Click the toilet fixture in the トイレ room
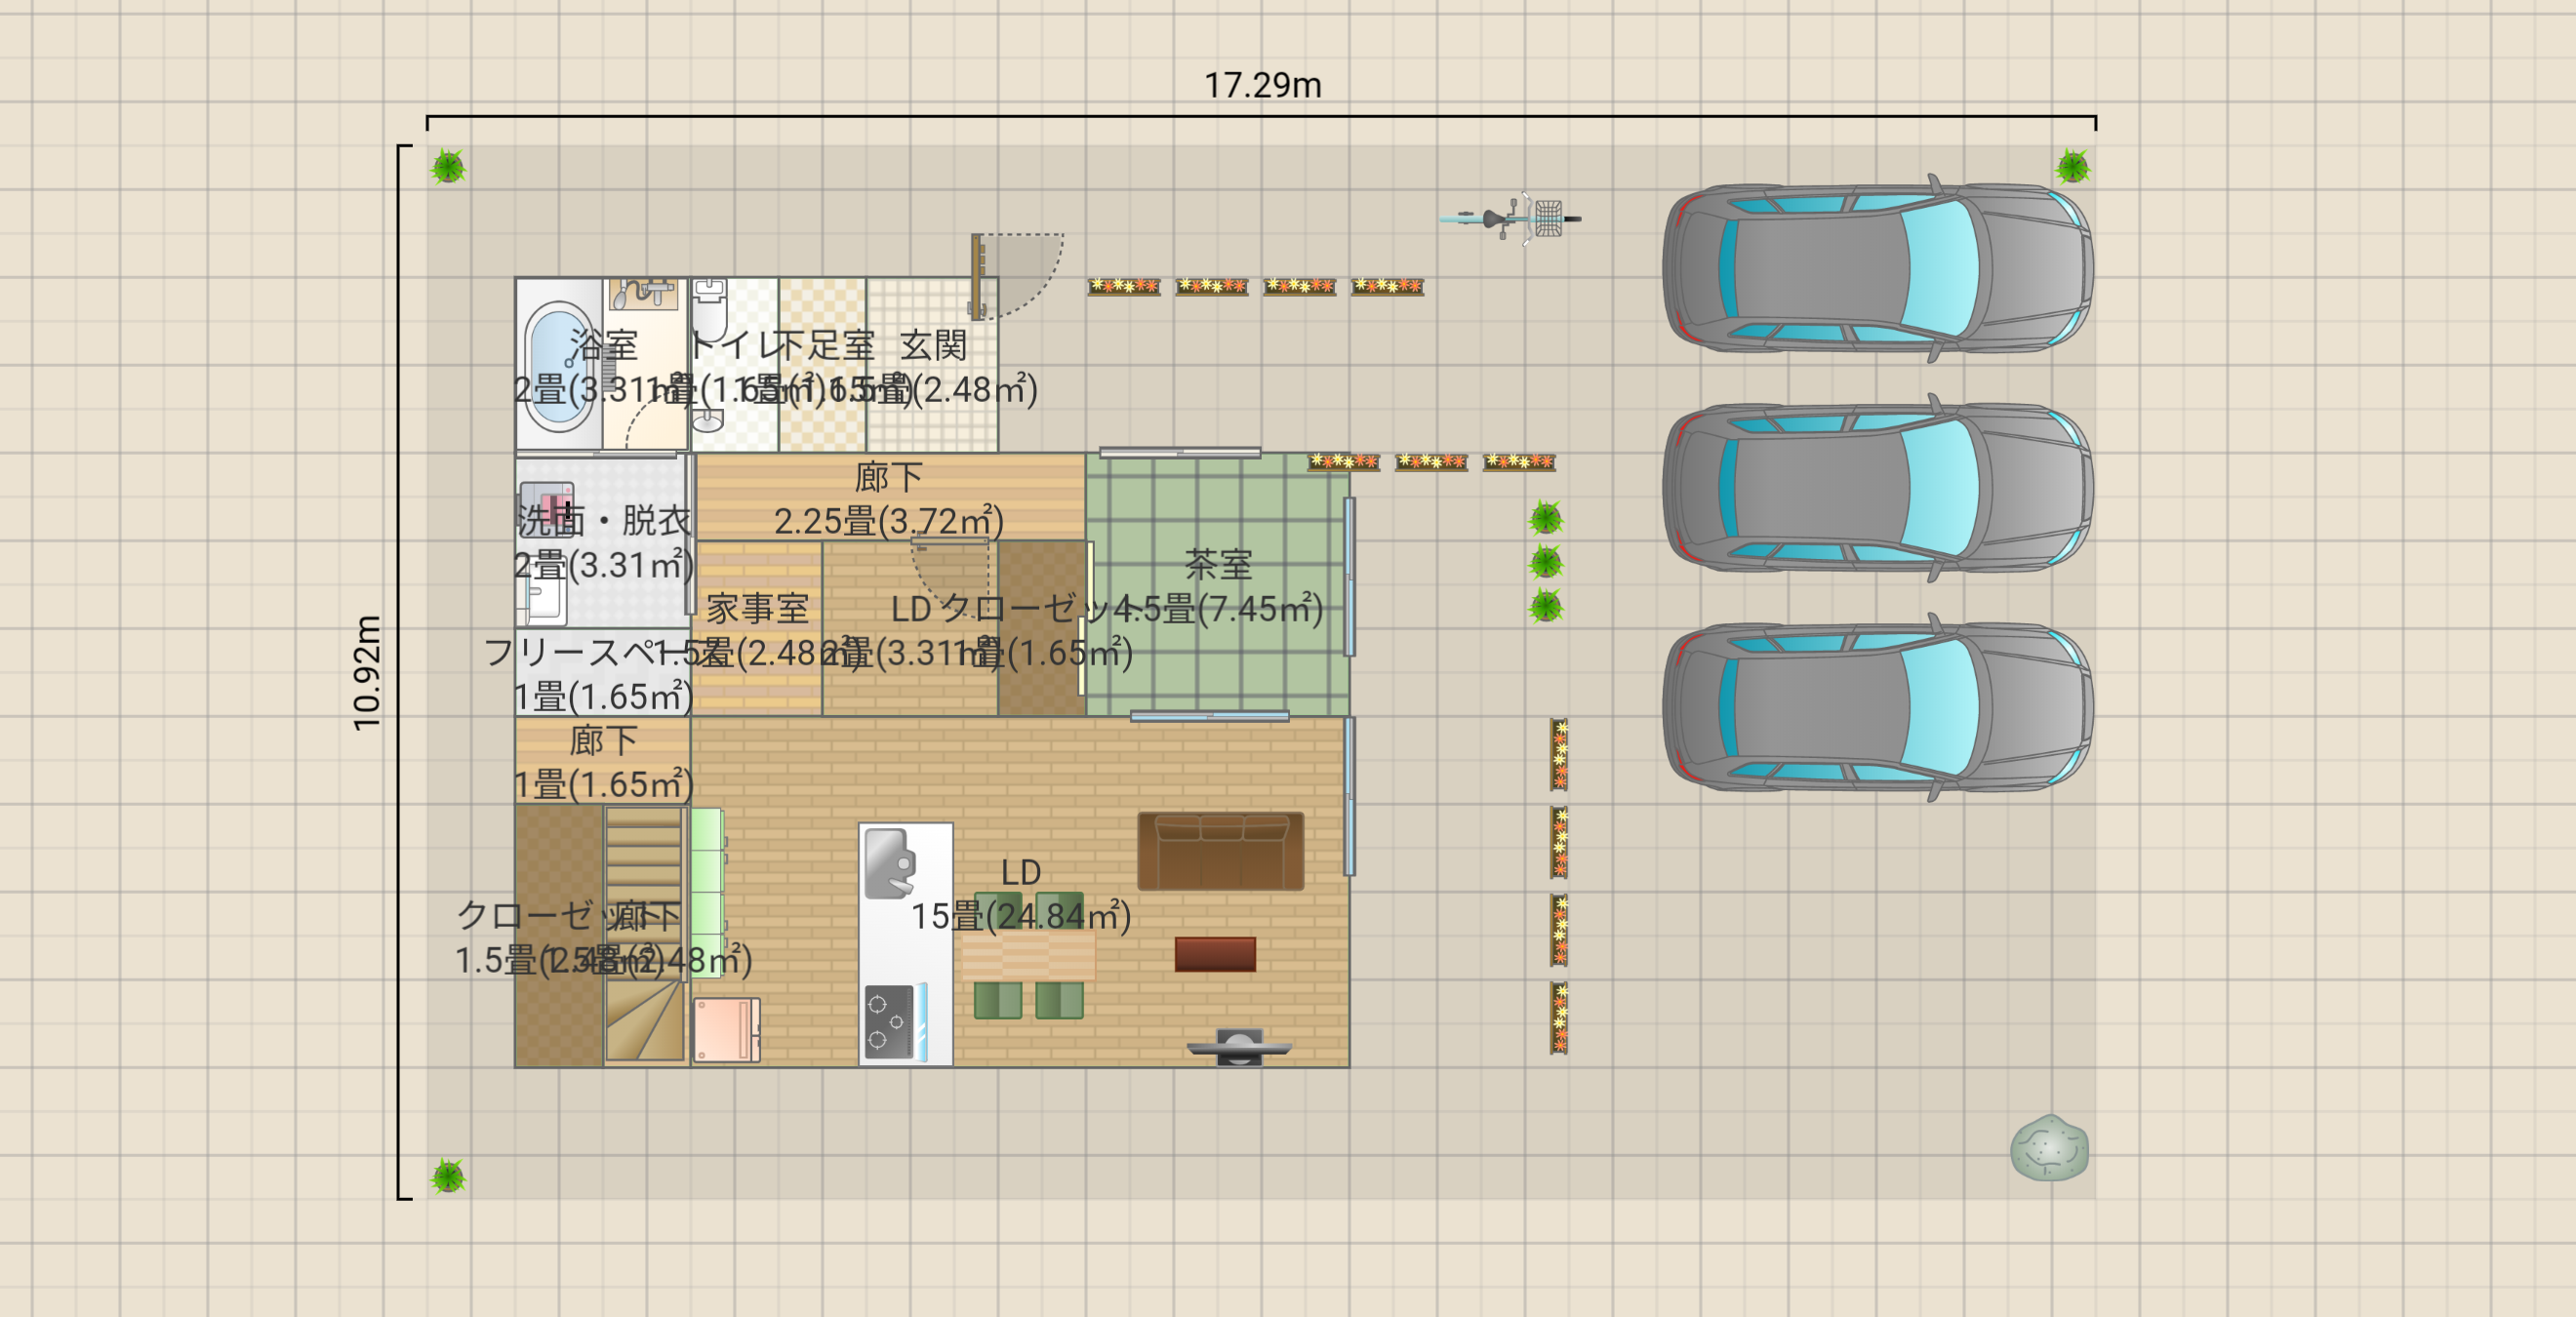Screen dimensions: 2576x1317 click(710, 311)
